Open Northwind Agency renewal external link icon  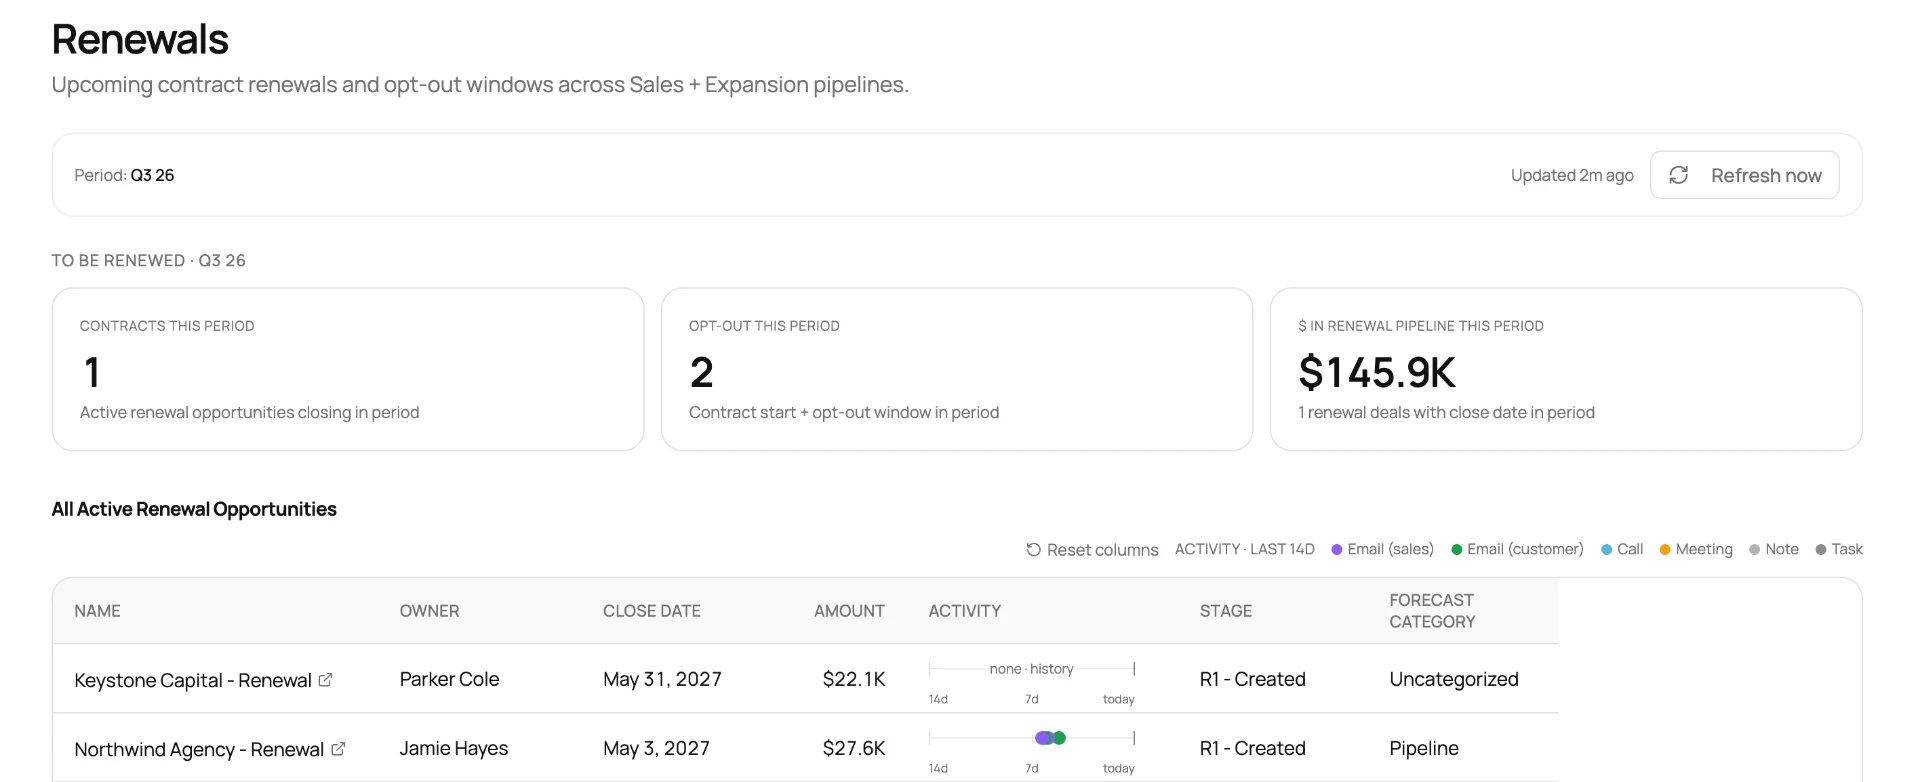(x=338, y=749)
